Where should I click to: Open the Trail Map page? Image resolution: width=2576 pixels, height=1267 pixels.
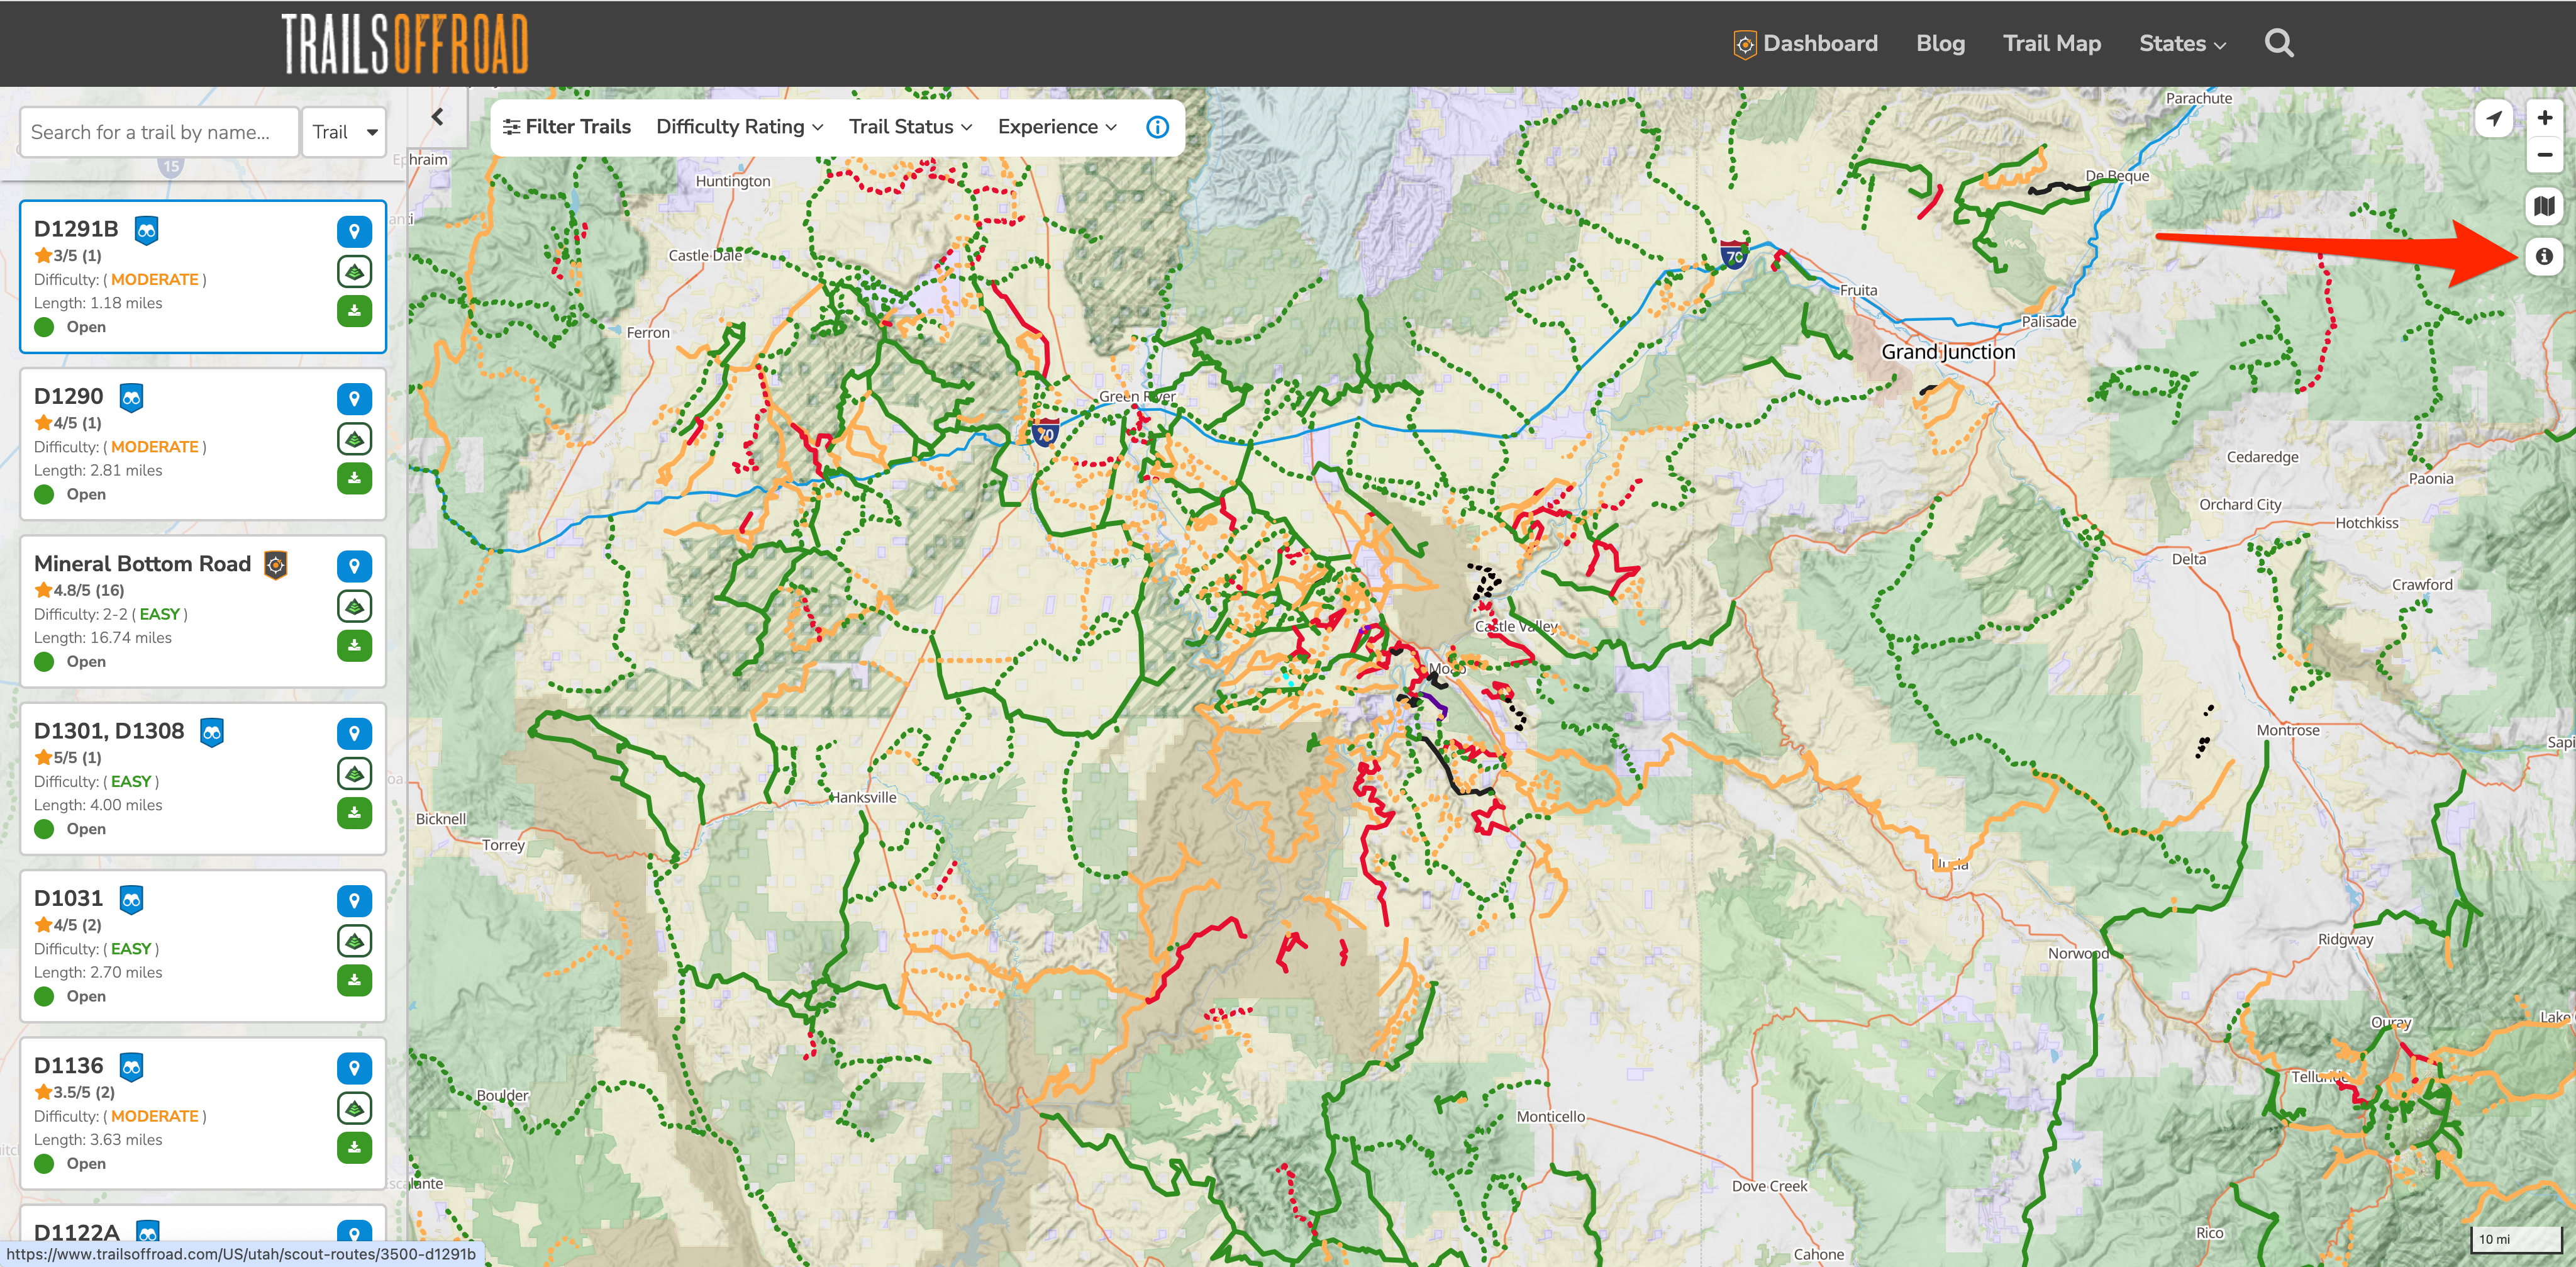pos(2051,44)
